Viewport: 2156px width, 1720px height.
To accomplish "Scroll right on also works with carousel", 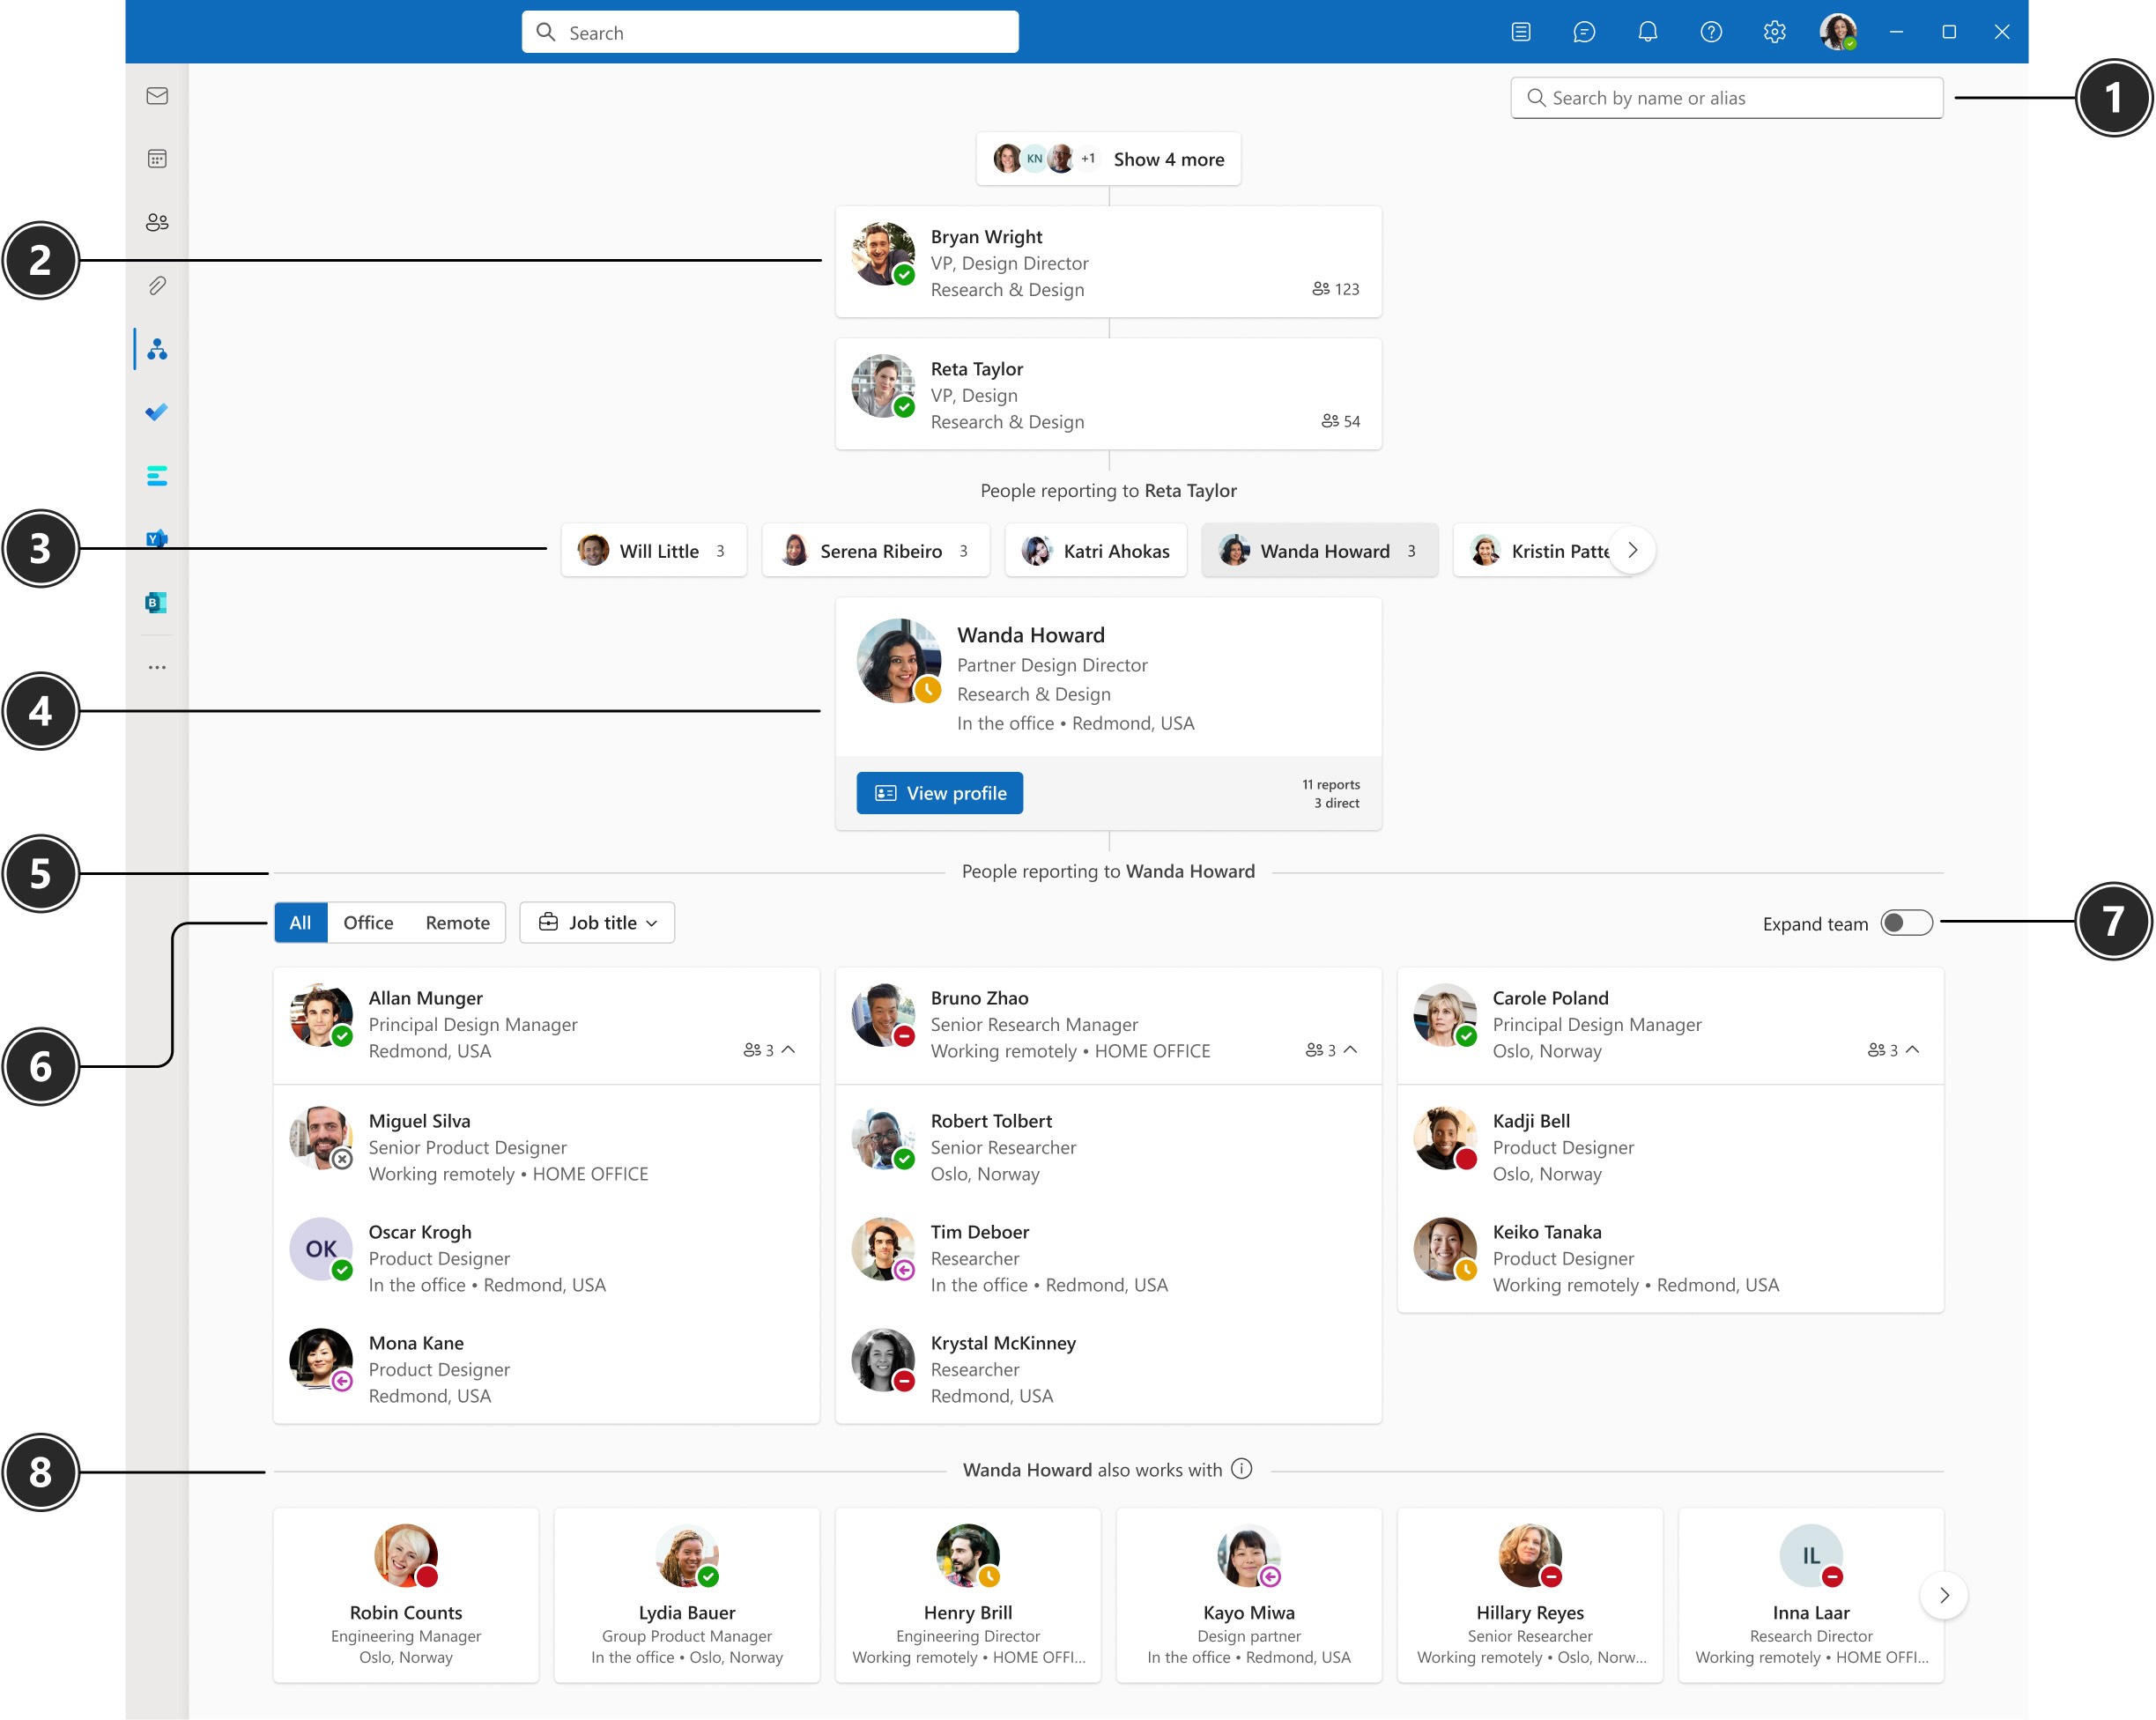I will [x=1944, y=1596].
